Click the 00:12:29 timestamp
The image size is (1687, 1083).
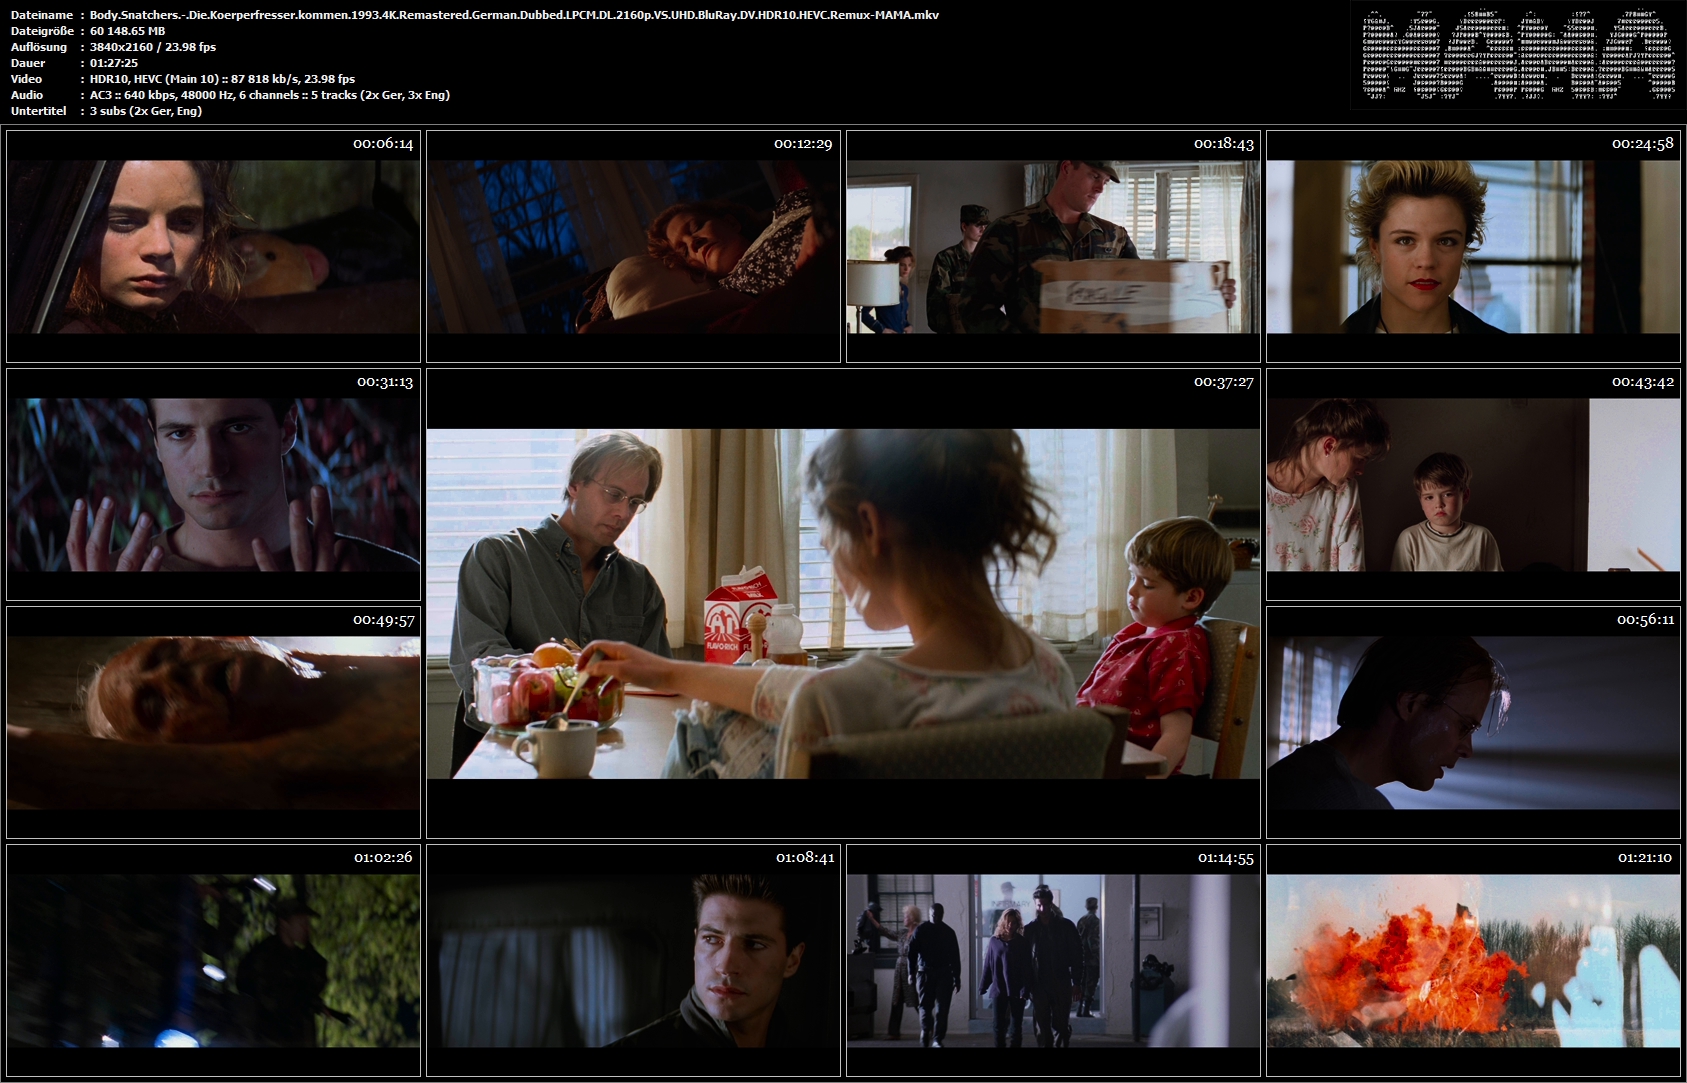[803, 144]
